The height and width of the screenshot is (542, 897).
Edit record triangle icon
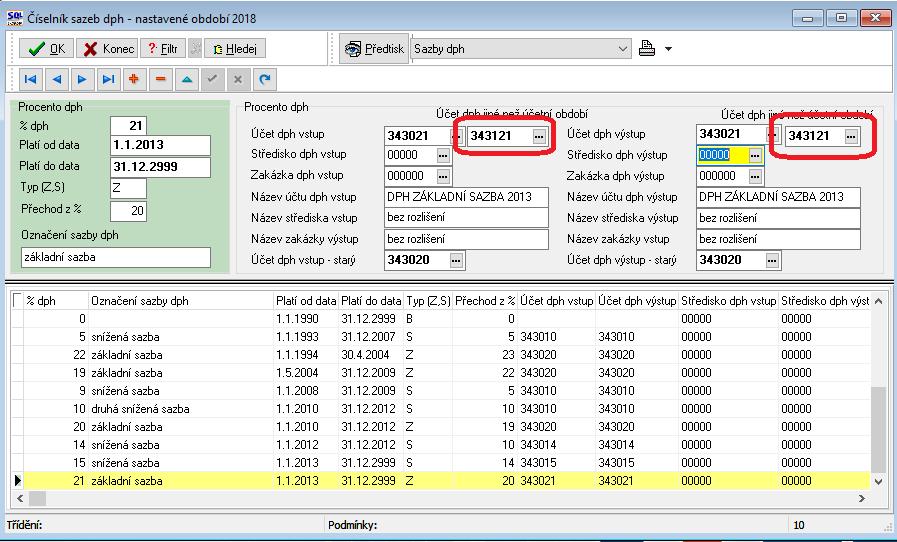pos(186,79)
